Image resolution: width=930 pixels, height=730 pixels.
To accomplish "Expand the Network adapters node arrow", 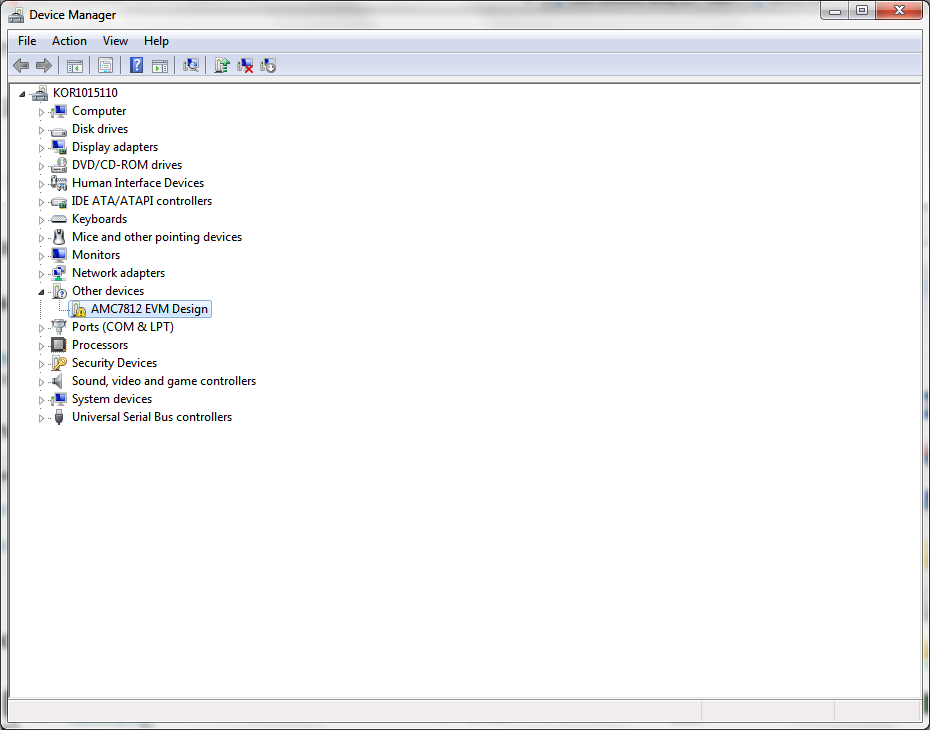I will (41, 274).
